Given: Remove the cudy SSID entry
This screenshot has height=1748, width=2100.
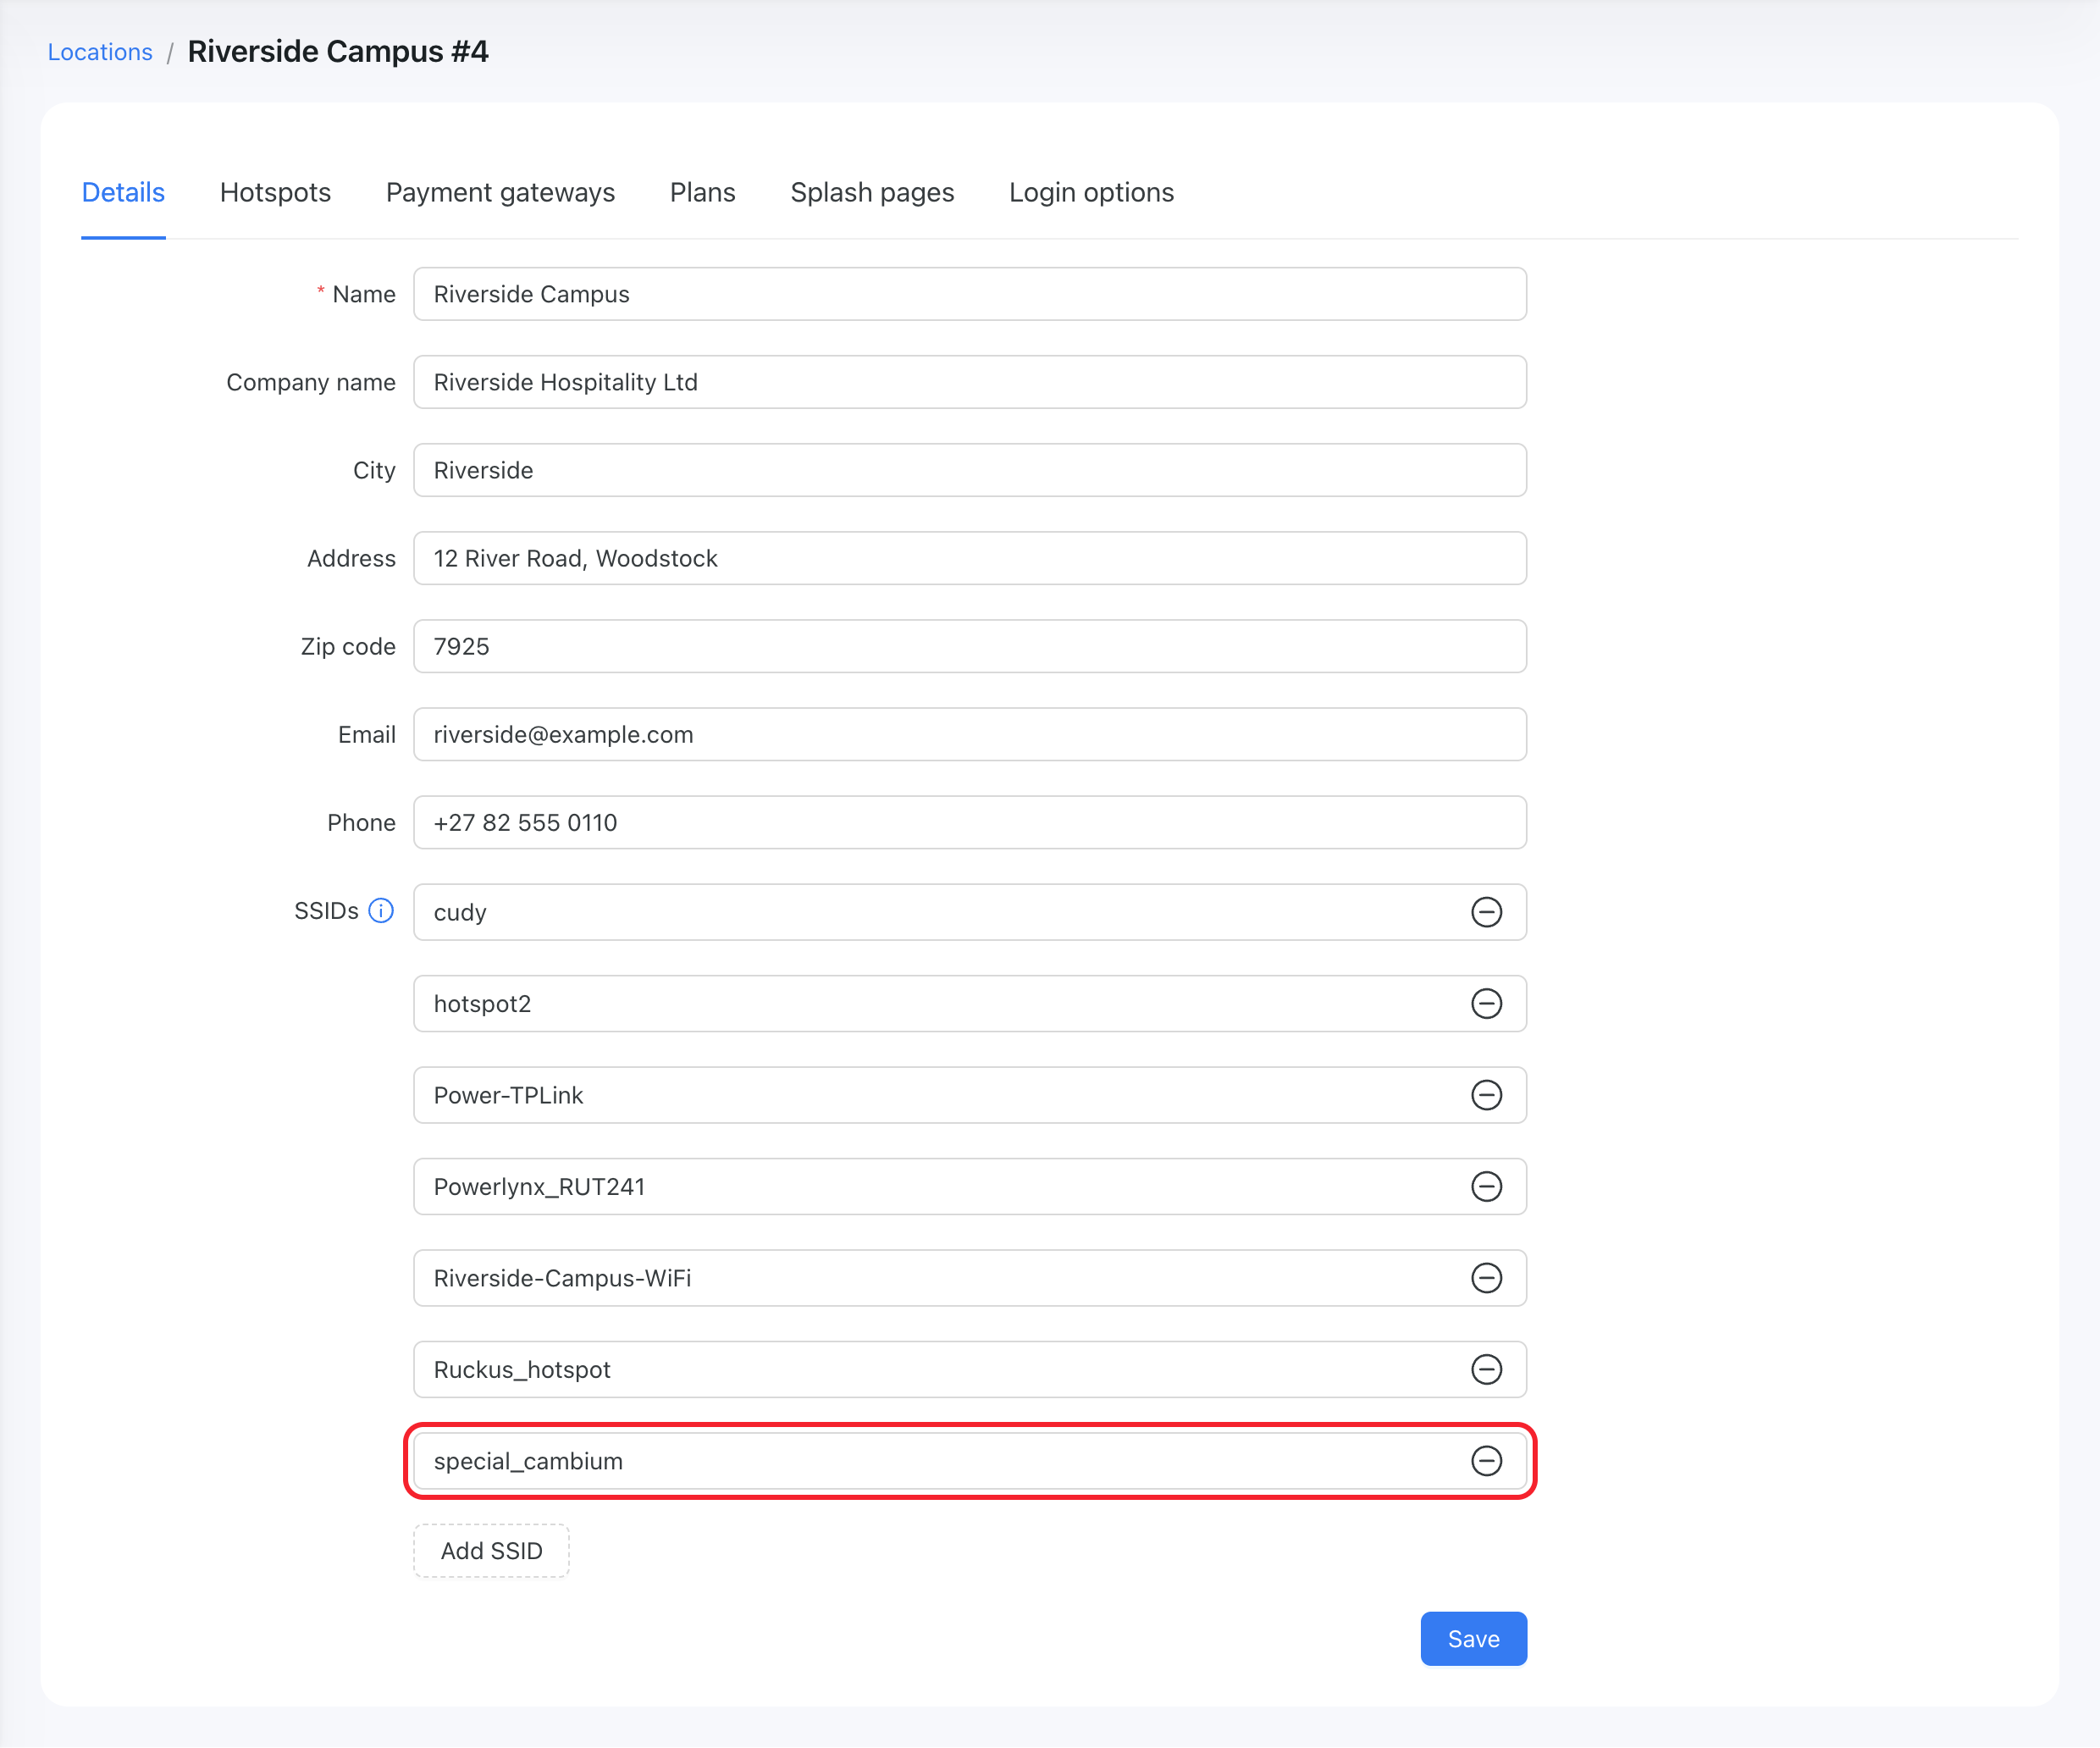Looking at the screenshot, I should tap(1486, 912).
